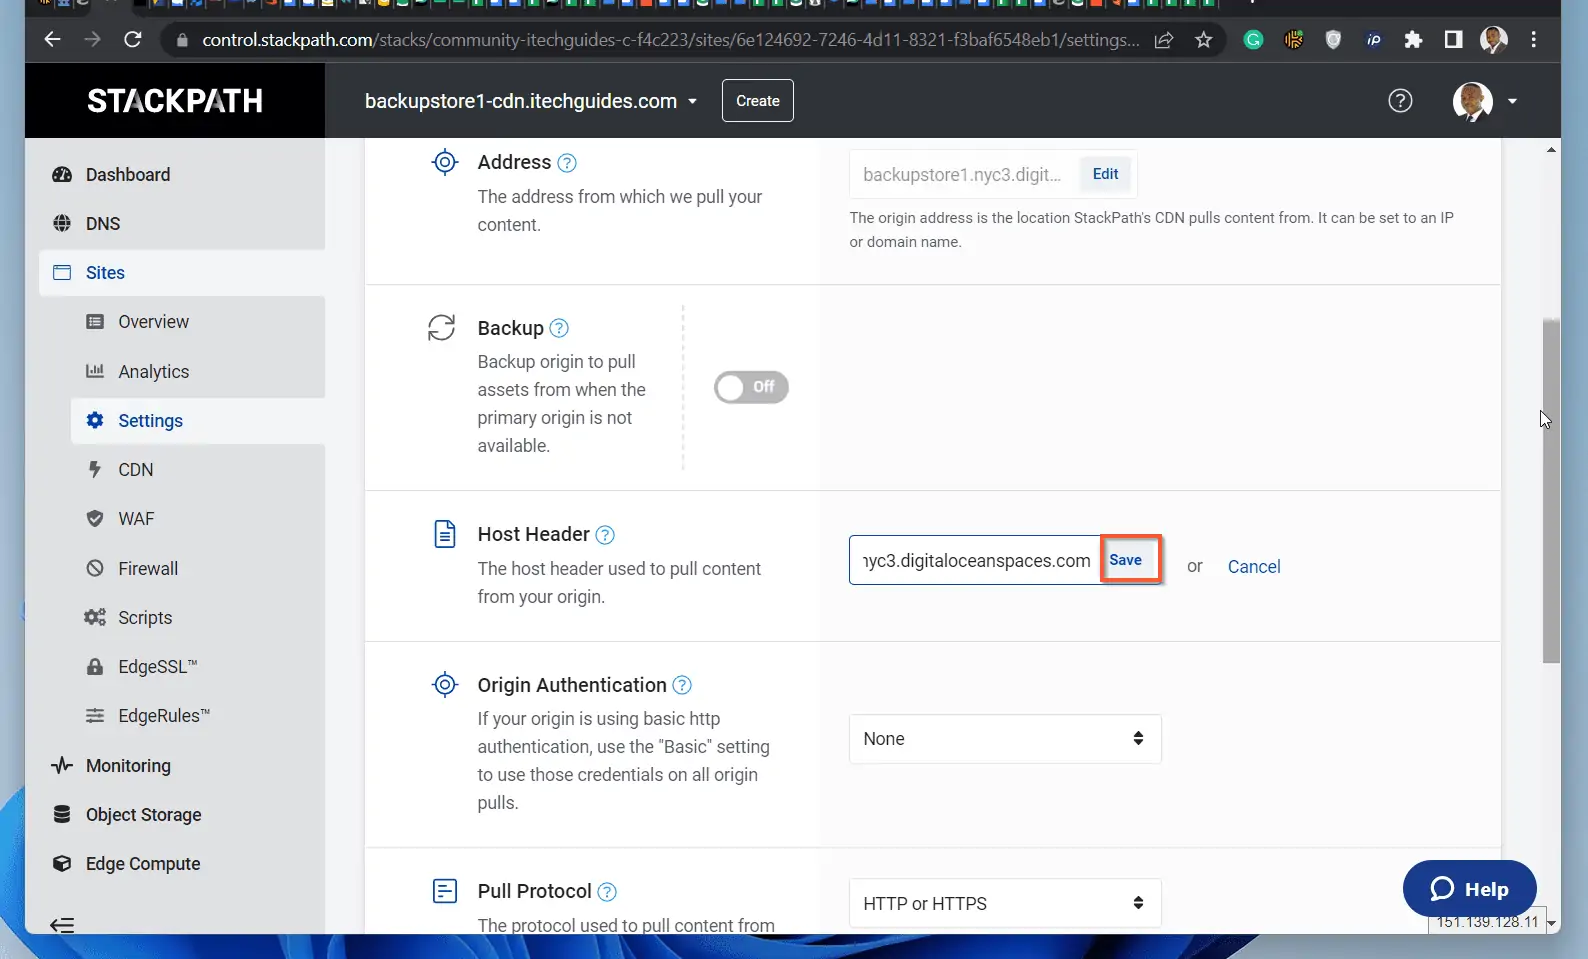Click the help icon beside Pull Protocol
This screenshot has width=1588, height=959.
607,891
